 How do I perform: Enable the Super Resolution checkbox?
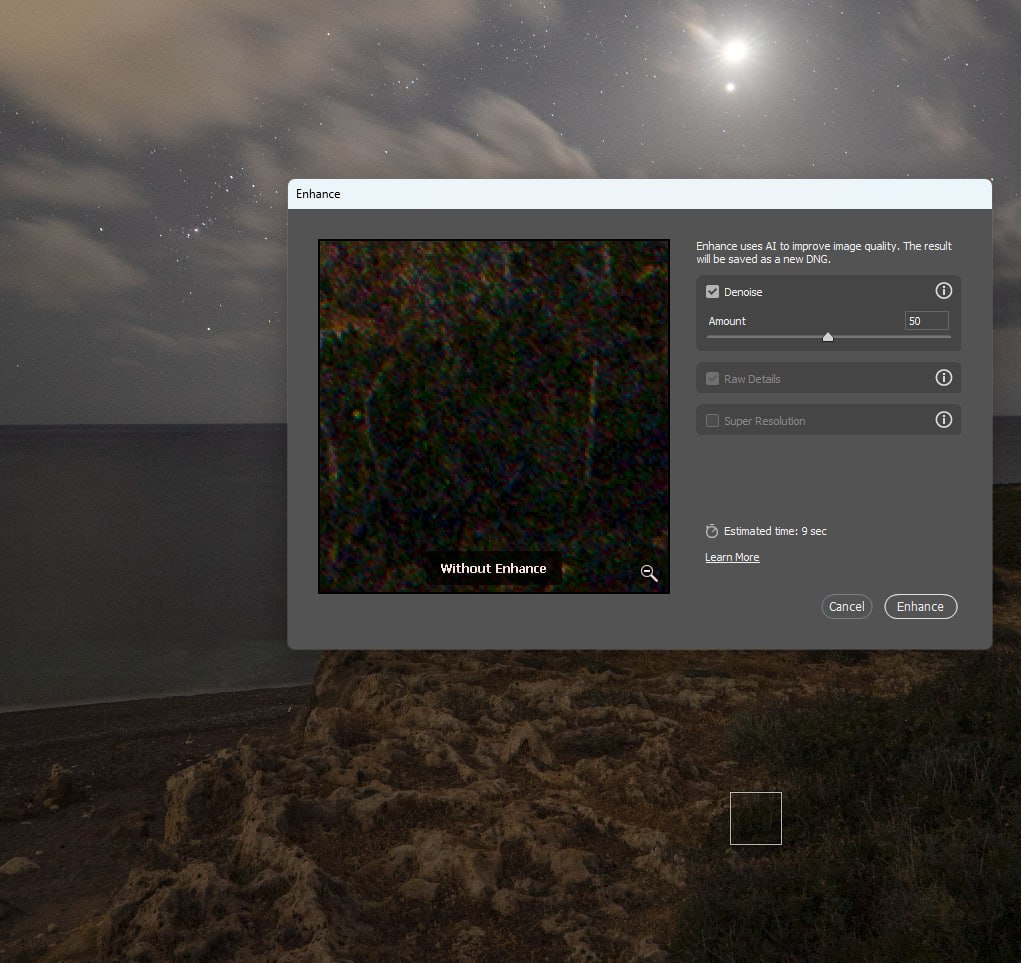click(713, 421)
